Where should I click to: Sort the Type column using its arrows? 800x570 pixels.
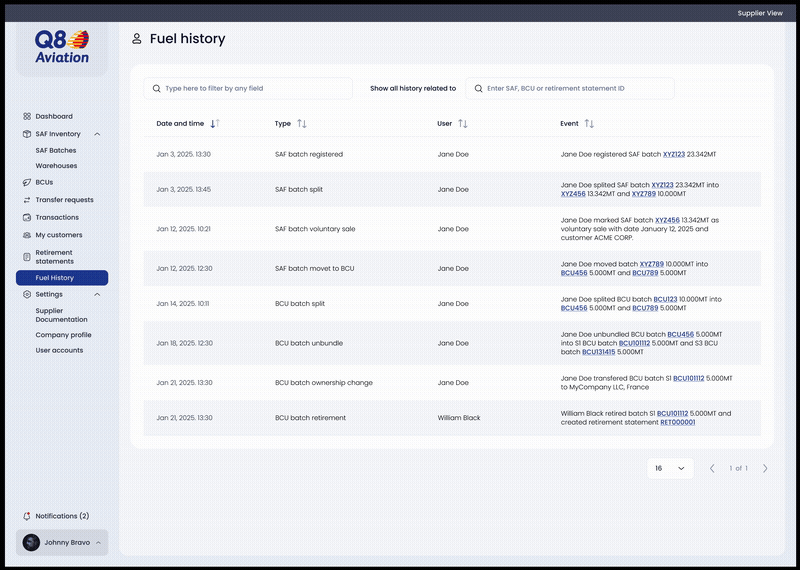[302, 123]
